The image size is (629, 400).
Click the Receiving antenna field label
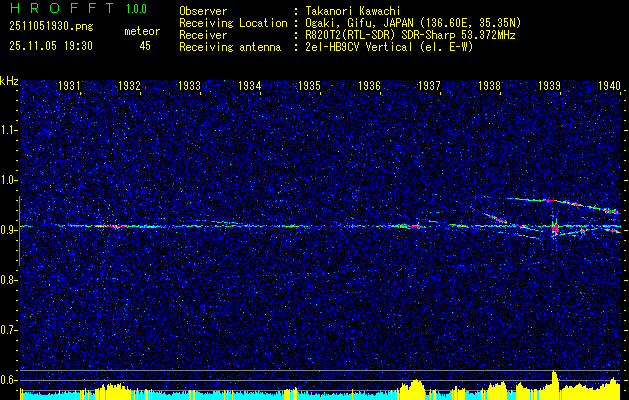coord(230,47)
